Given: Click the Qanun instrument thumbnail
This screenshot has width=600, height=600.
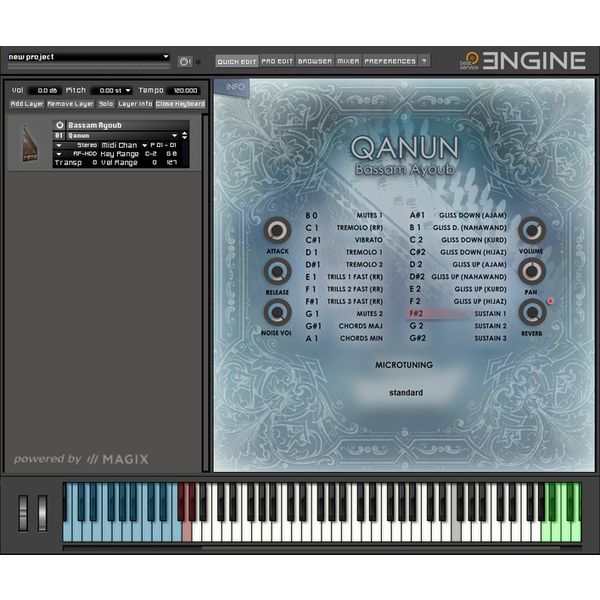Looking at the screenshot, I should point(27,143).
